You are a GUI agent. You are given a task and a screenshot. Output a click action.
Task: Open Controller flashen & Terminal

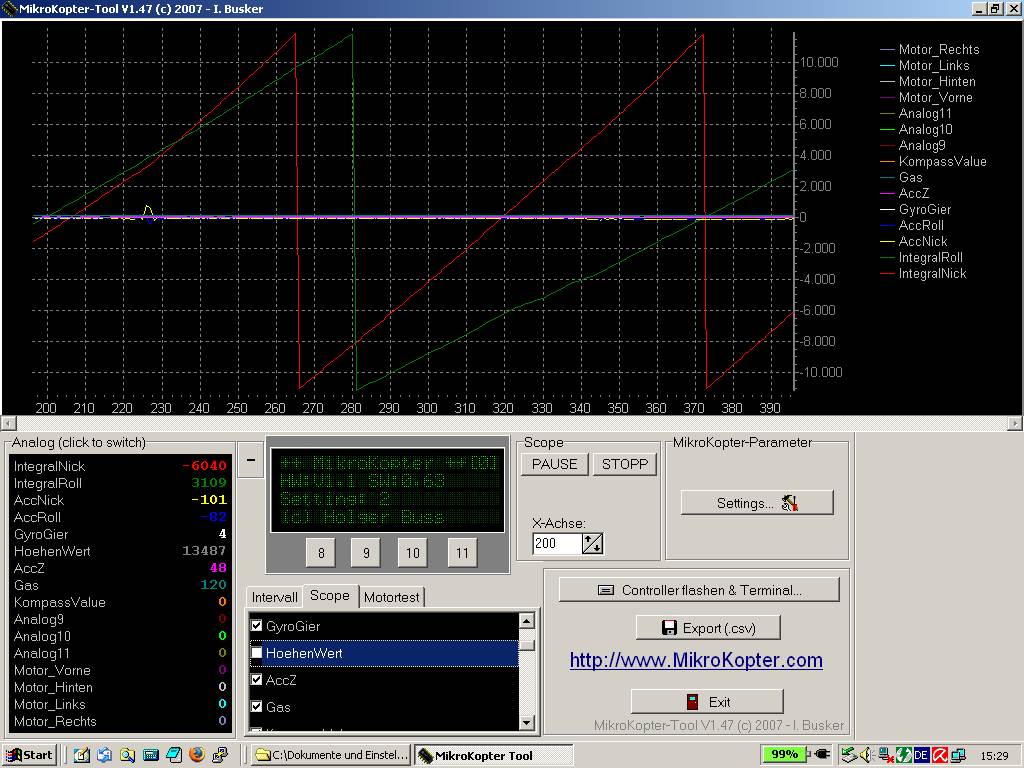point(698,590)
